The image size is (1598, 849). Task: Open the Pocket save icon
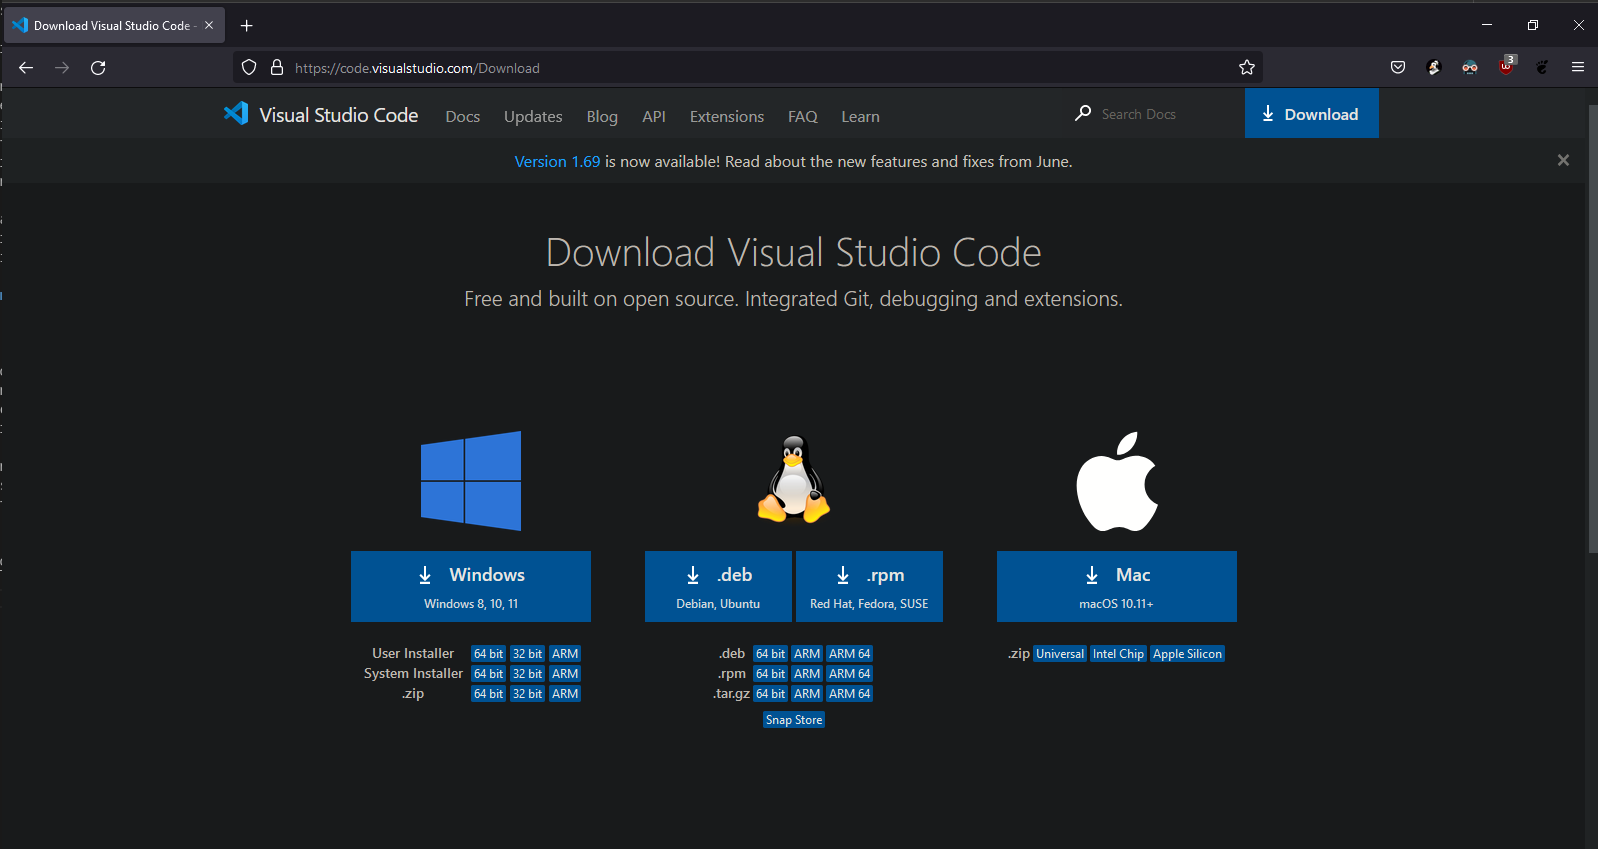pos(1398,68)
